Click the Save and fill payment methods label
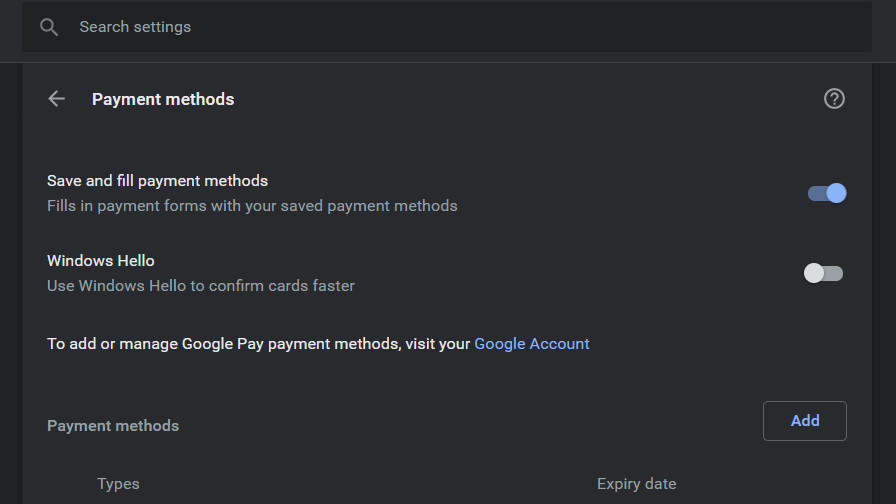The image size is (896, 504). coord(157,181)
